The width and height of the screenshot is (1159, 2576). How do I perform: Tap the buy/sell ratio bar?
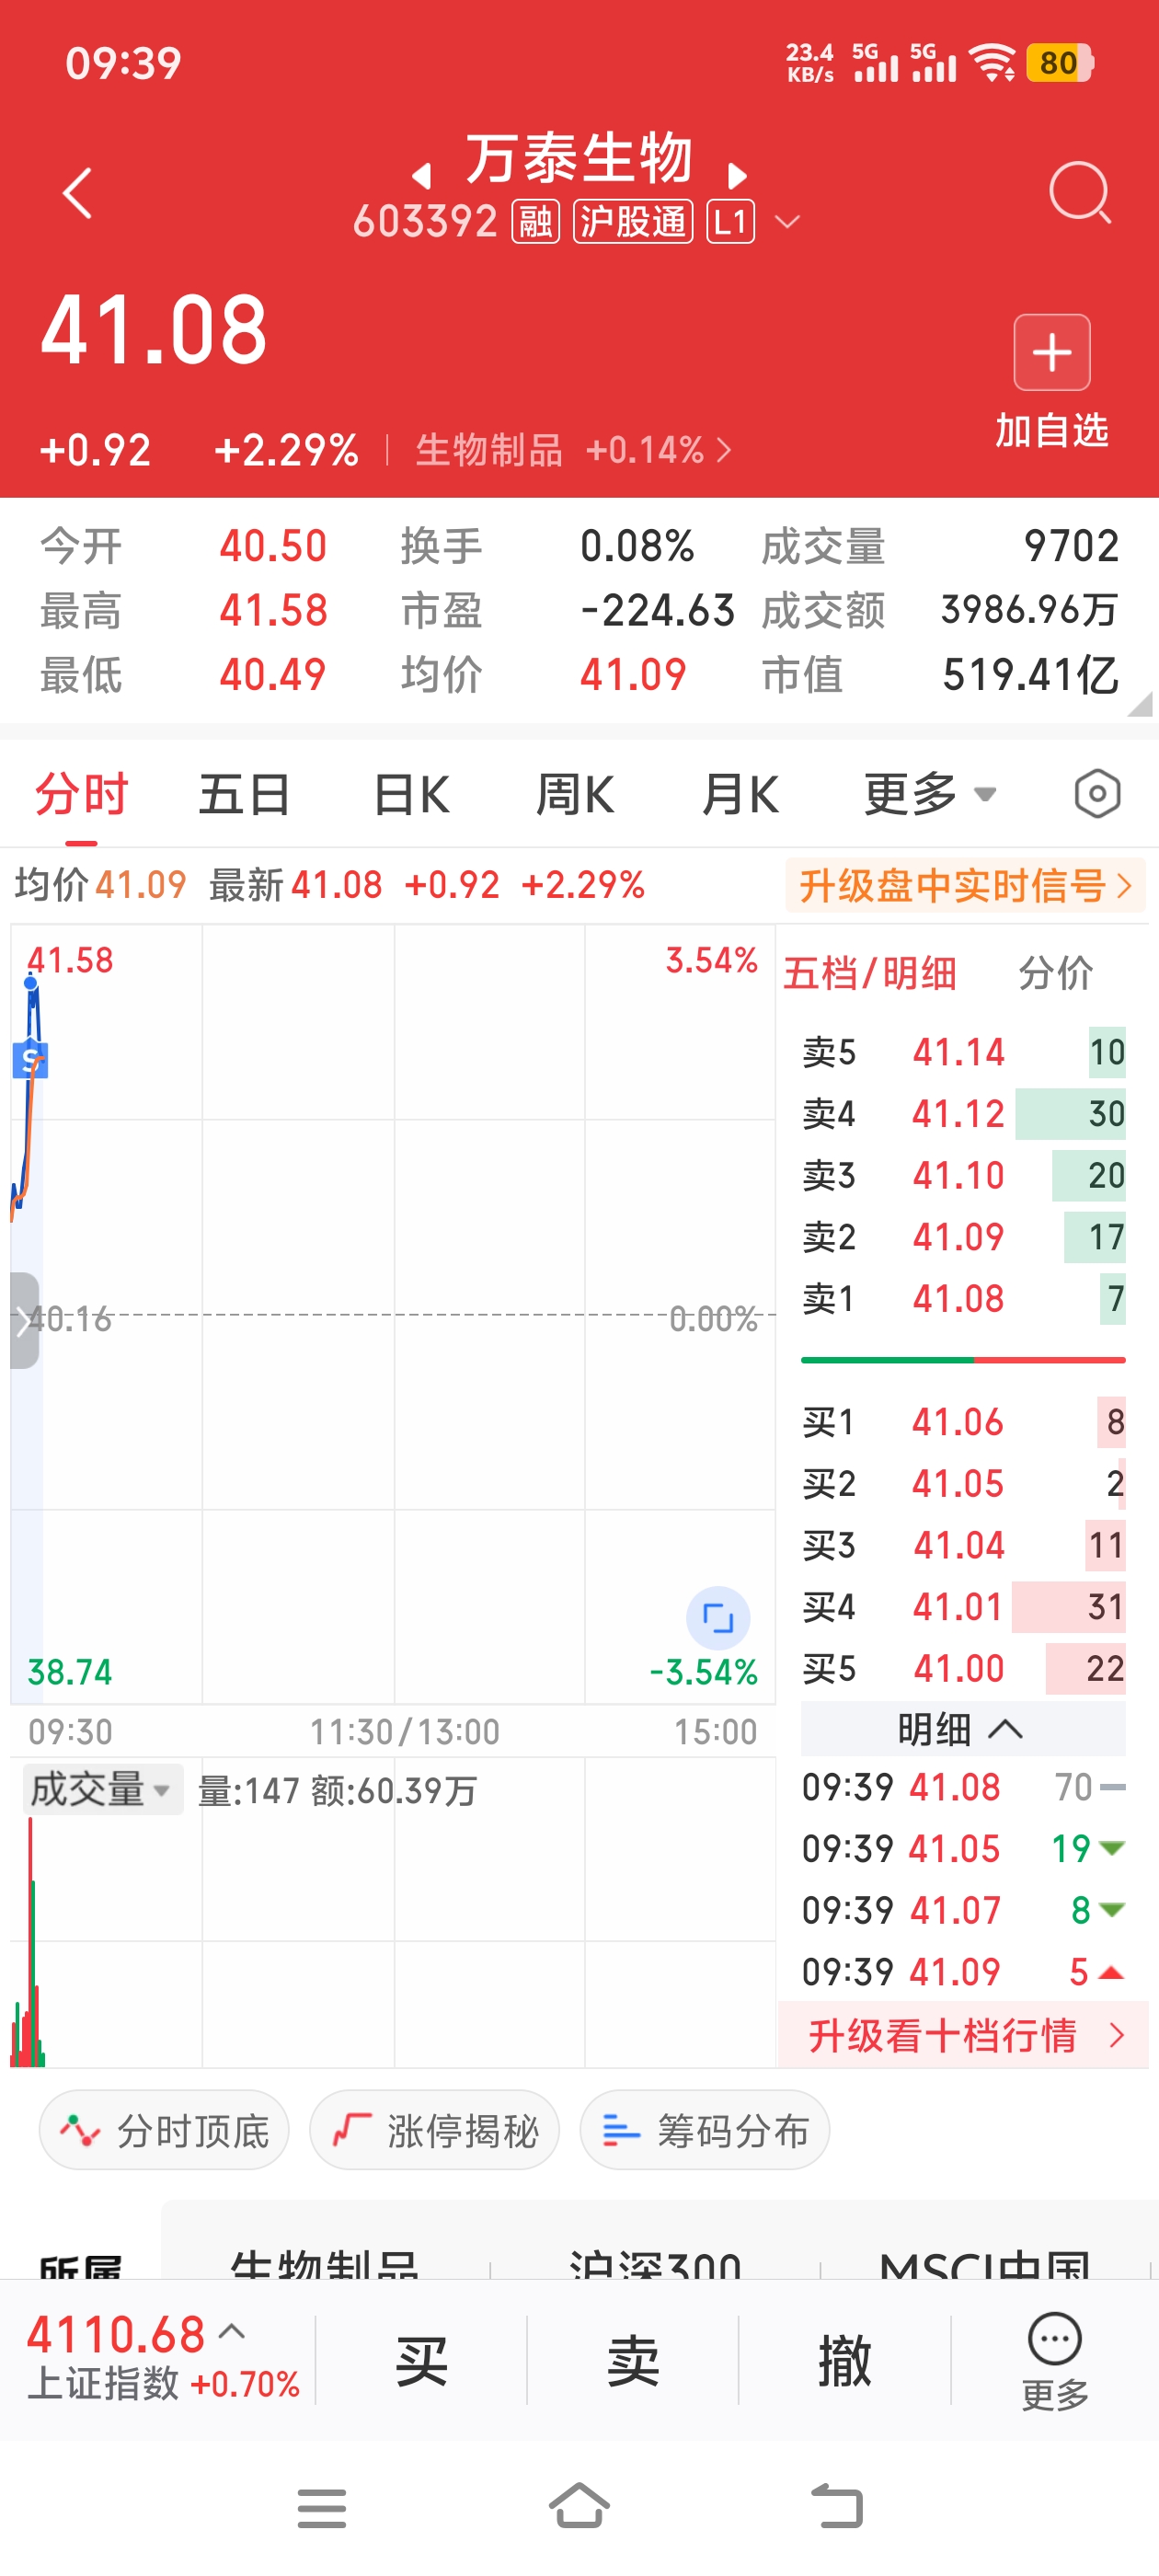963,1360
